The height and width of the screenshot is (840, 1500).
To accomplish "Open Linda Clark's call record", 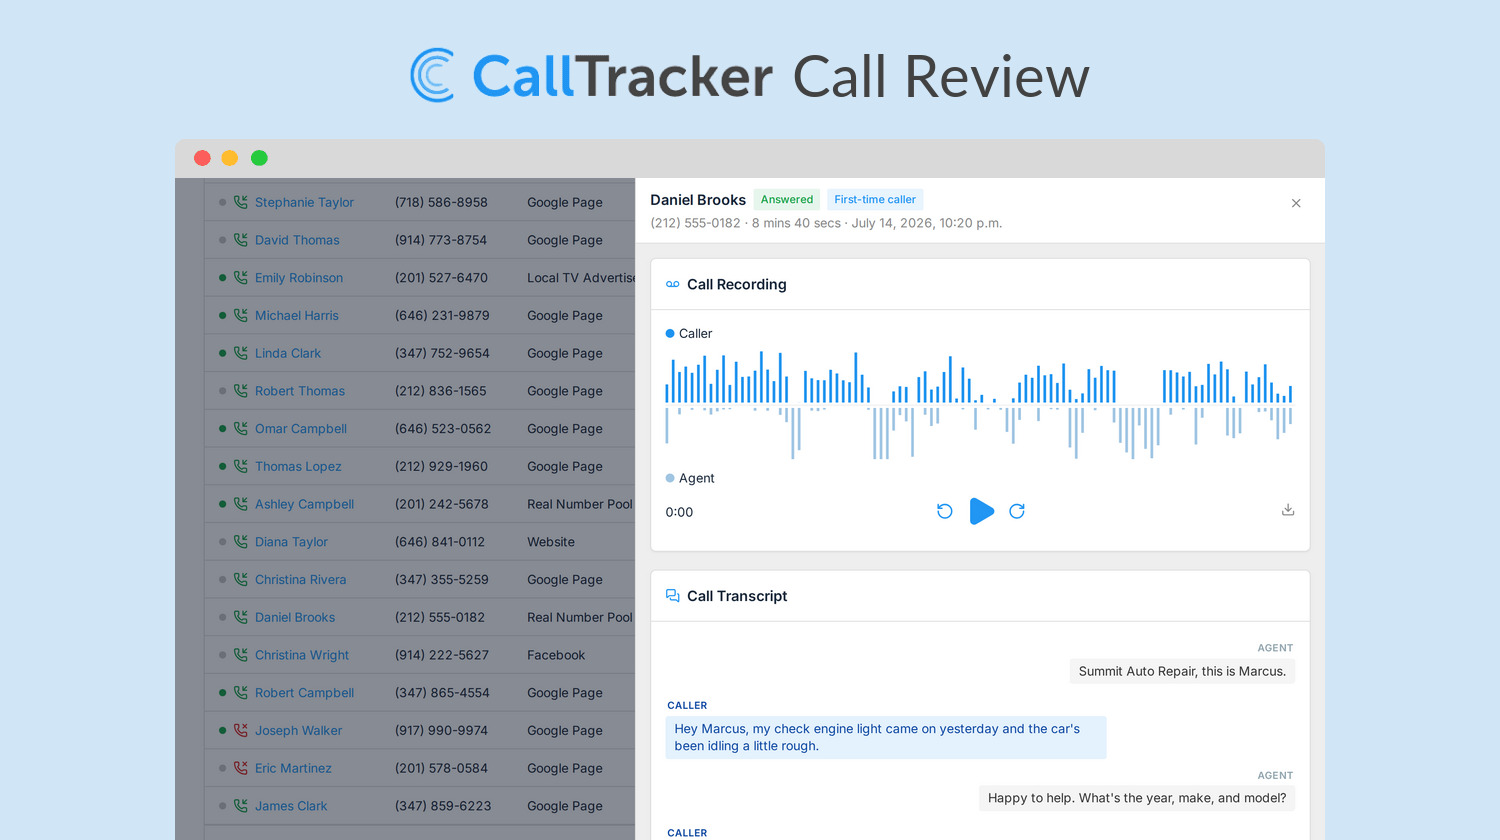I will click(x=288, y=353).
